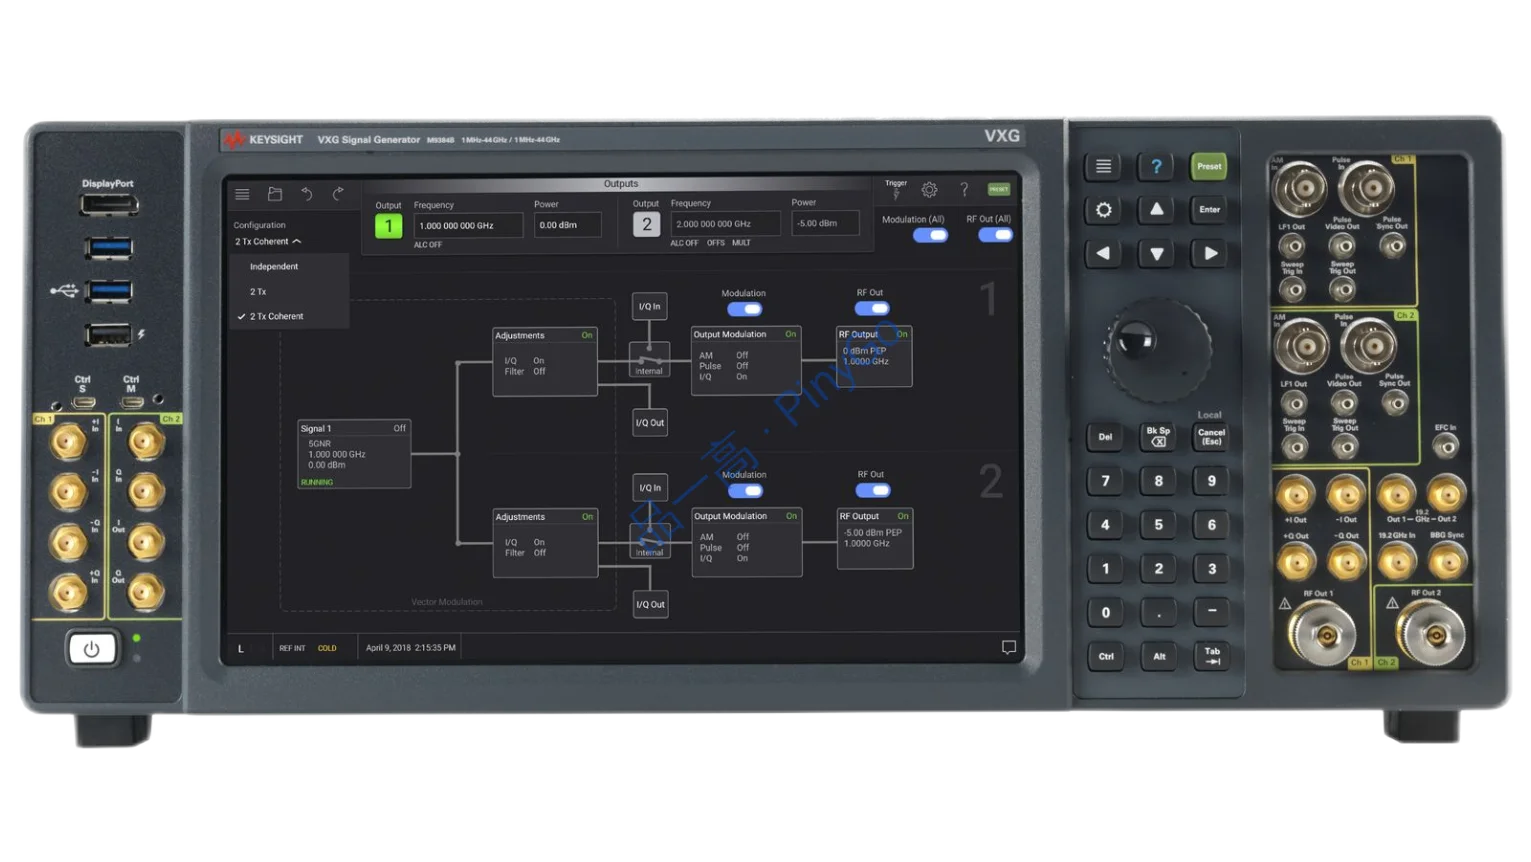The image size is (1531, 862).
Task: Push the numeric 0 key
Action: tap(1104, 612)
